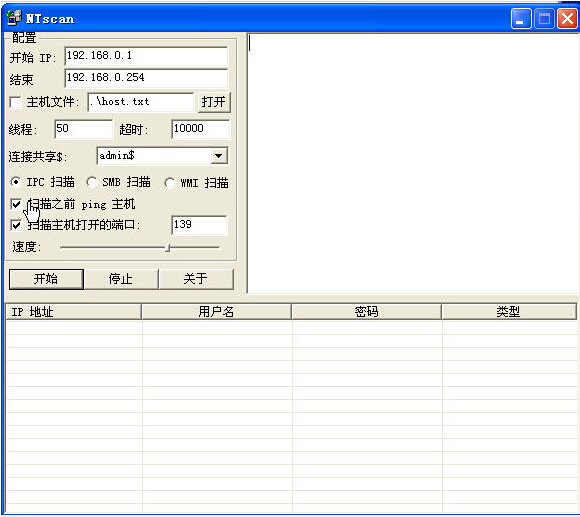The image size is (580, 517).
Task: Select the WMI 扫描 radio button
Action: [x=169, y=183]
